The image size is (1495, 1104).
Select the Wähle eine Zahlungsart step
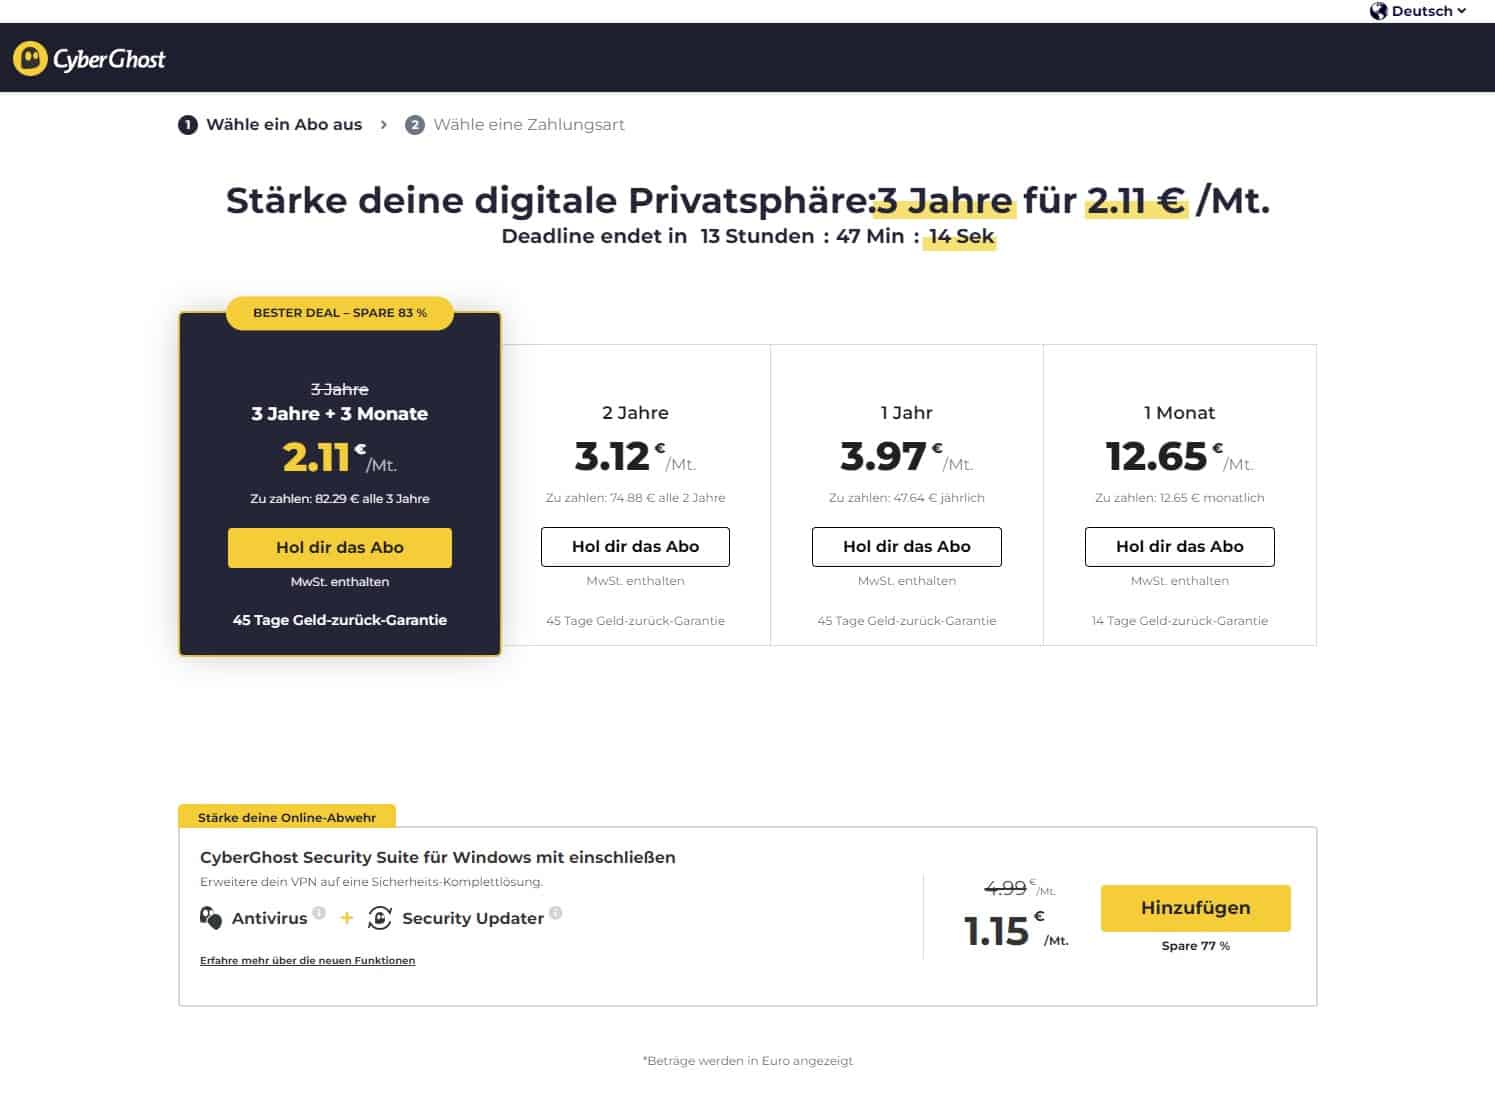click(x=515, y=125)
